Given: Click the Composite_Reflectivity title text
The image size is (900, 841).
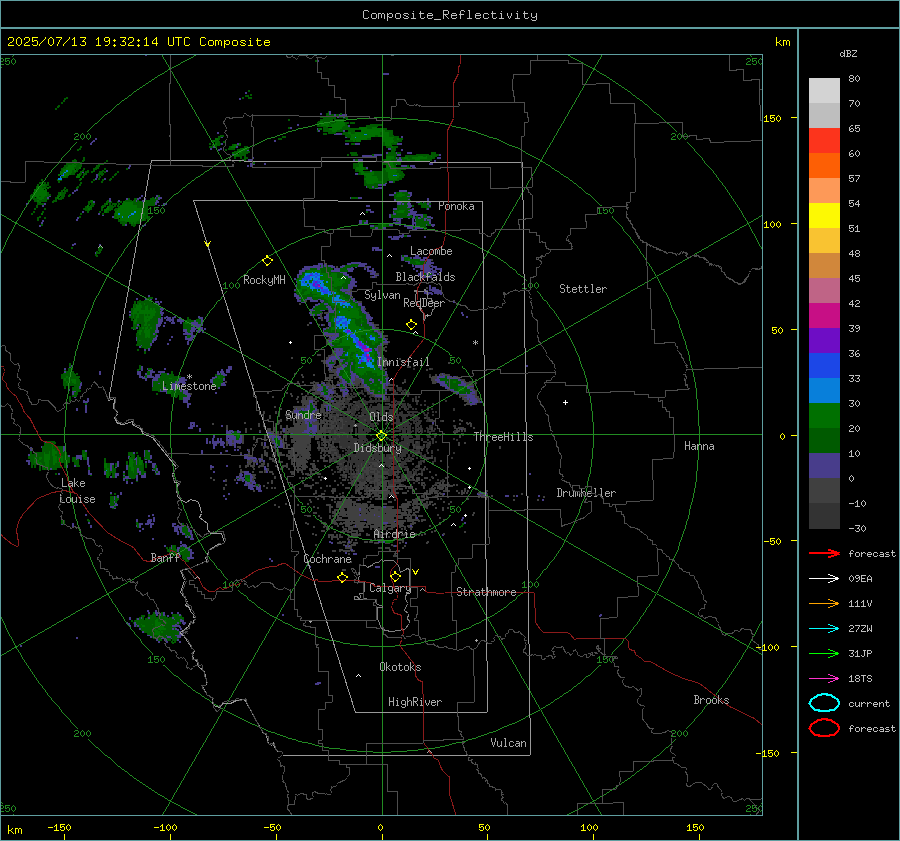Looking at the screenshot, I should (x=450, y=15).
